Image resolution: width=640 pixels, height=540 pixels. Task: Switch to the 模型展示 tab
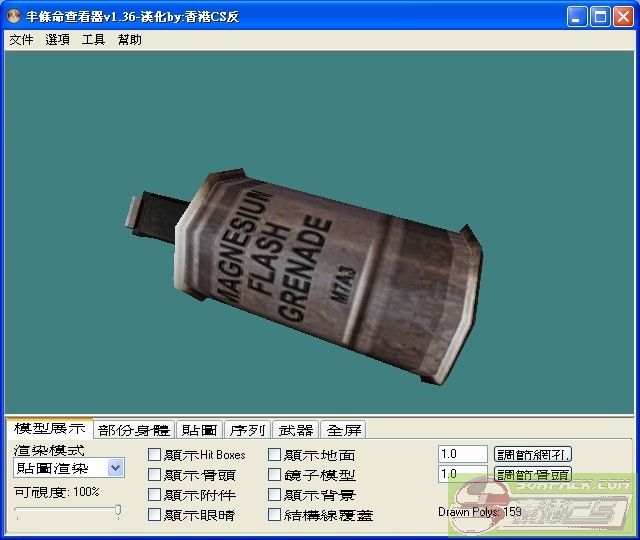[x=49, y=428]
